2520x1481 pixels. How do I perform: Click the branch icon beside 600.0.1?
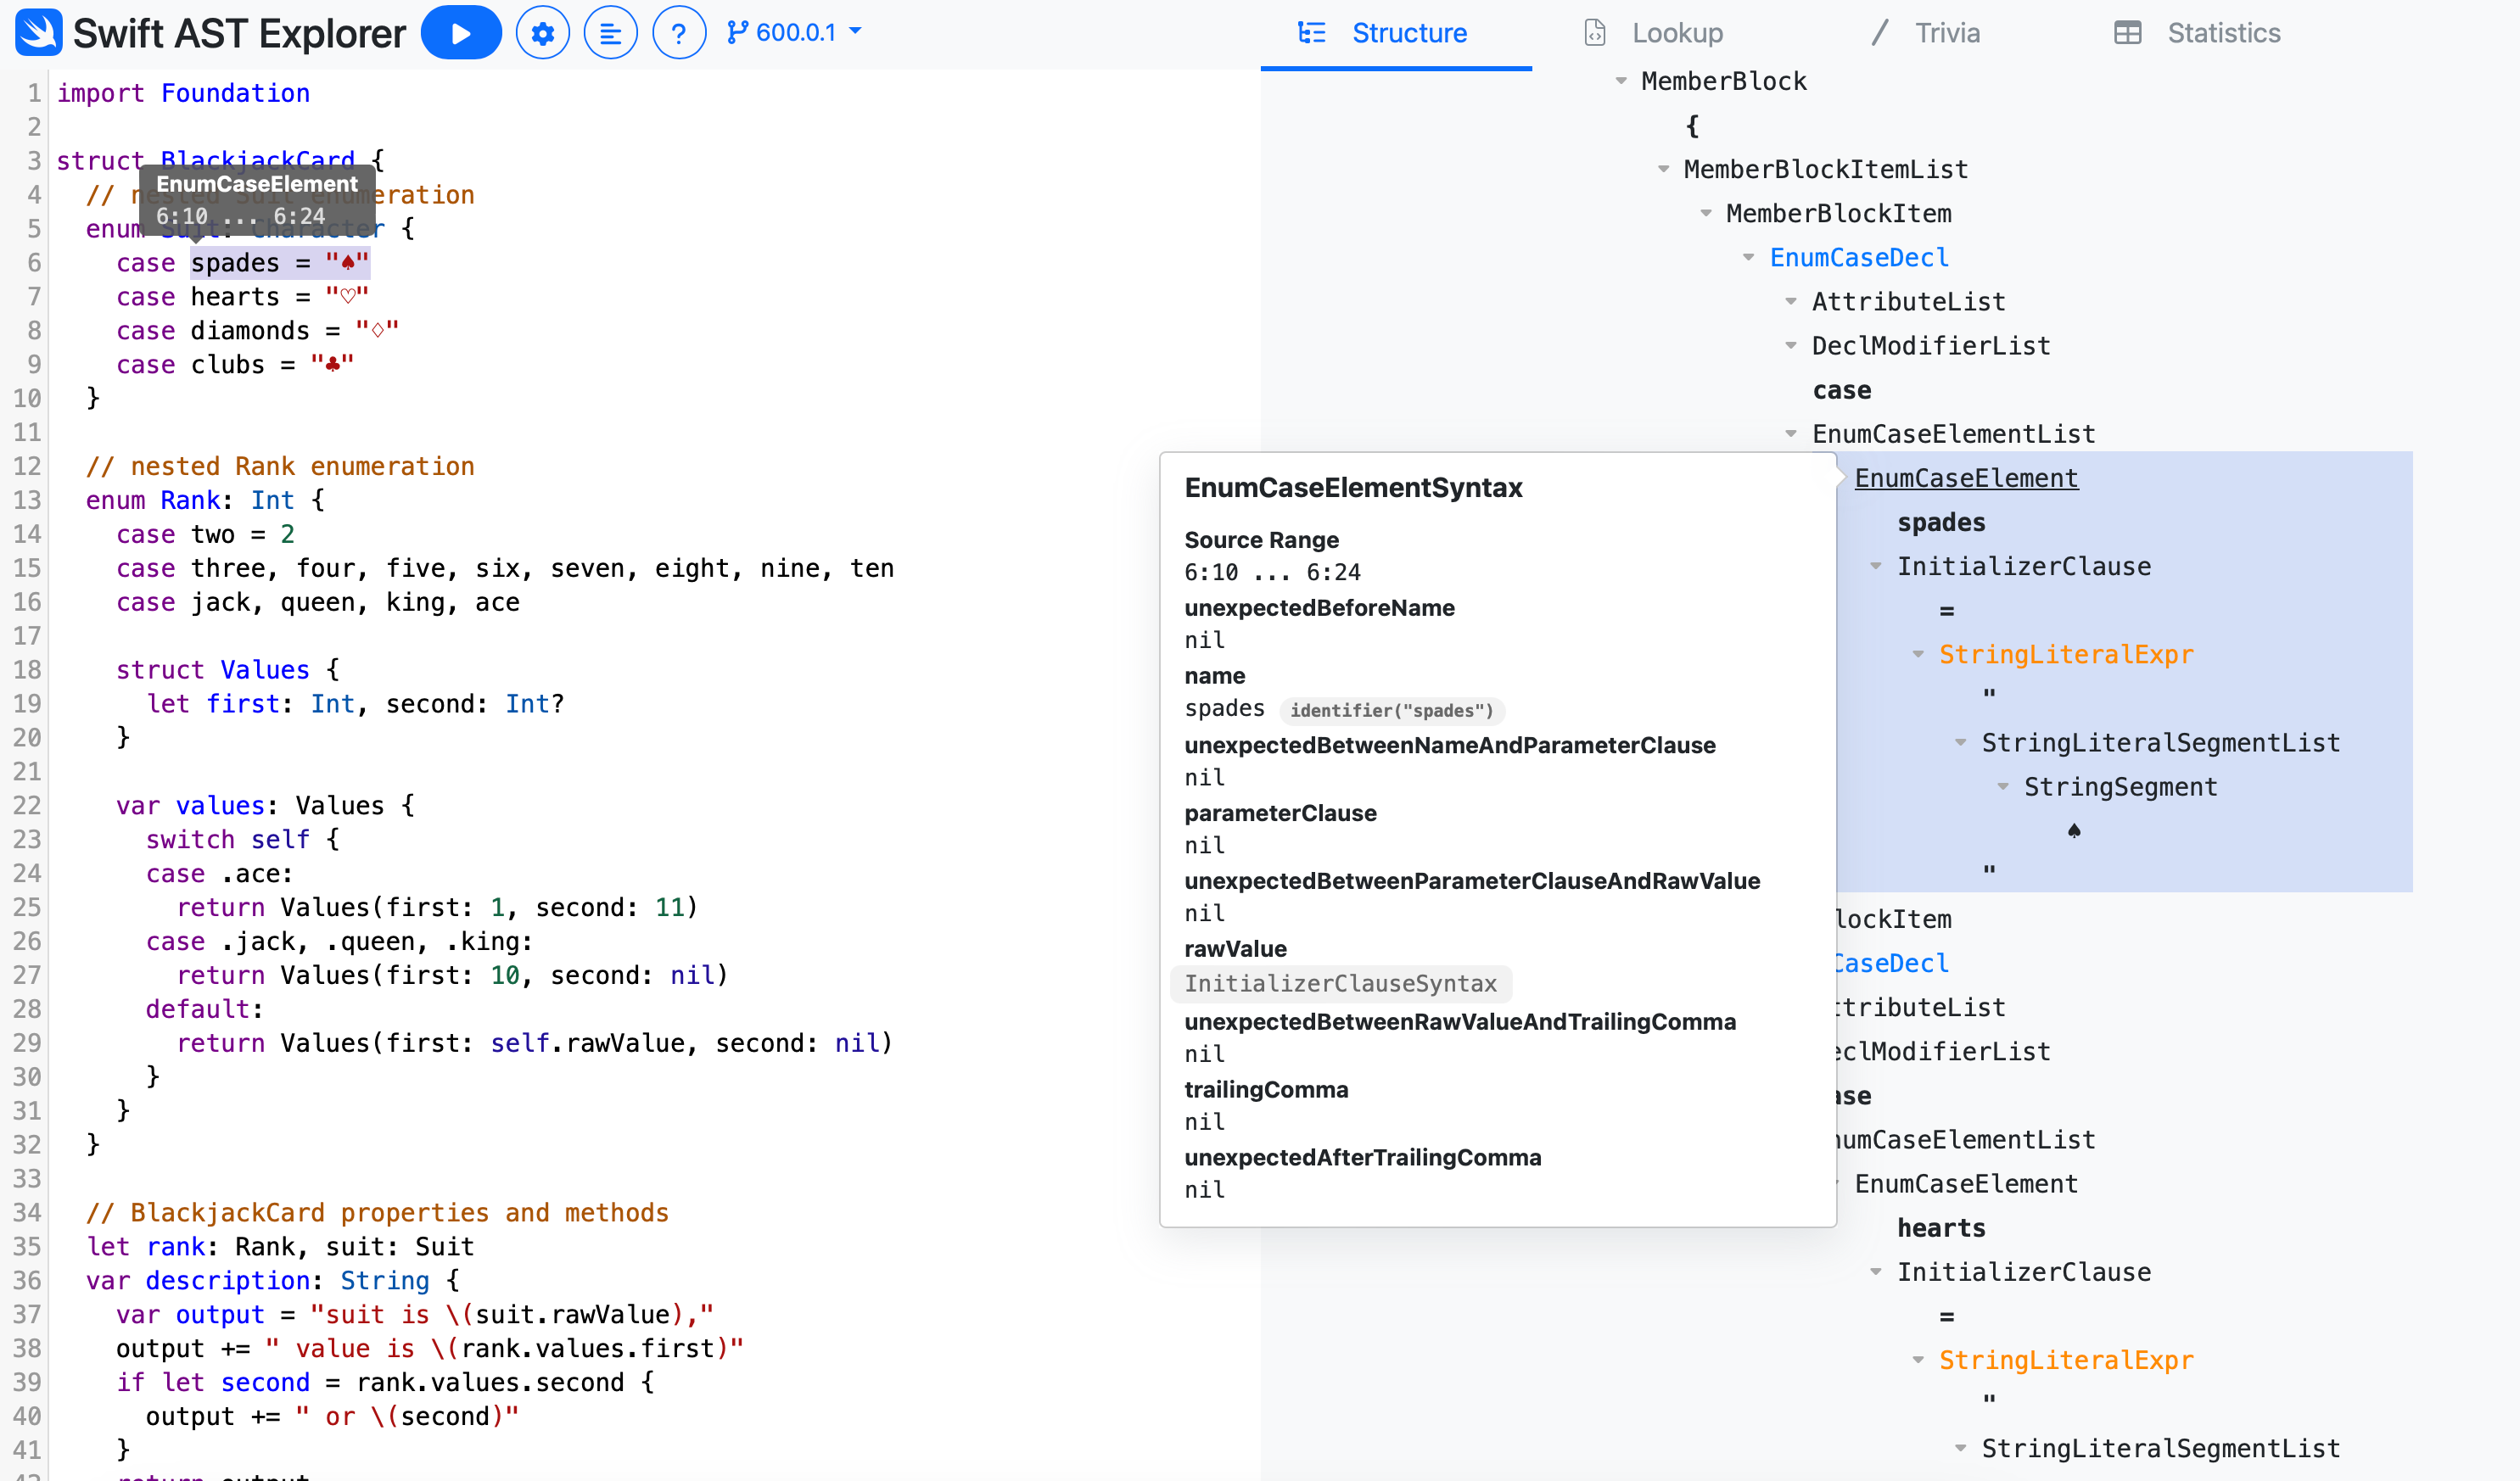[x=737, y=32]
